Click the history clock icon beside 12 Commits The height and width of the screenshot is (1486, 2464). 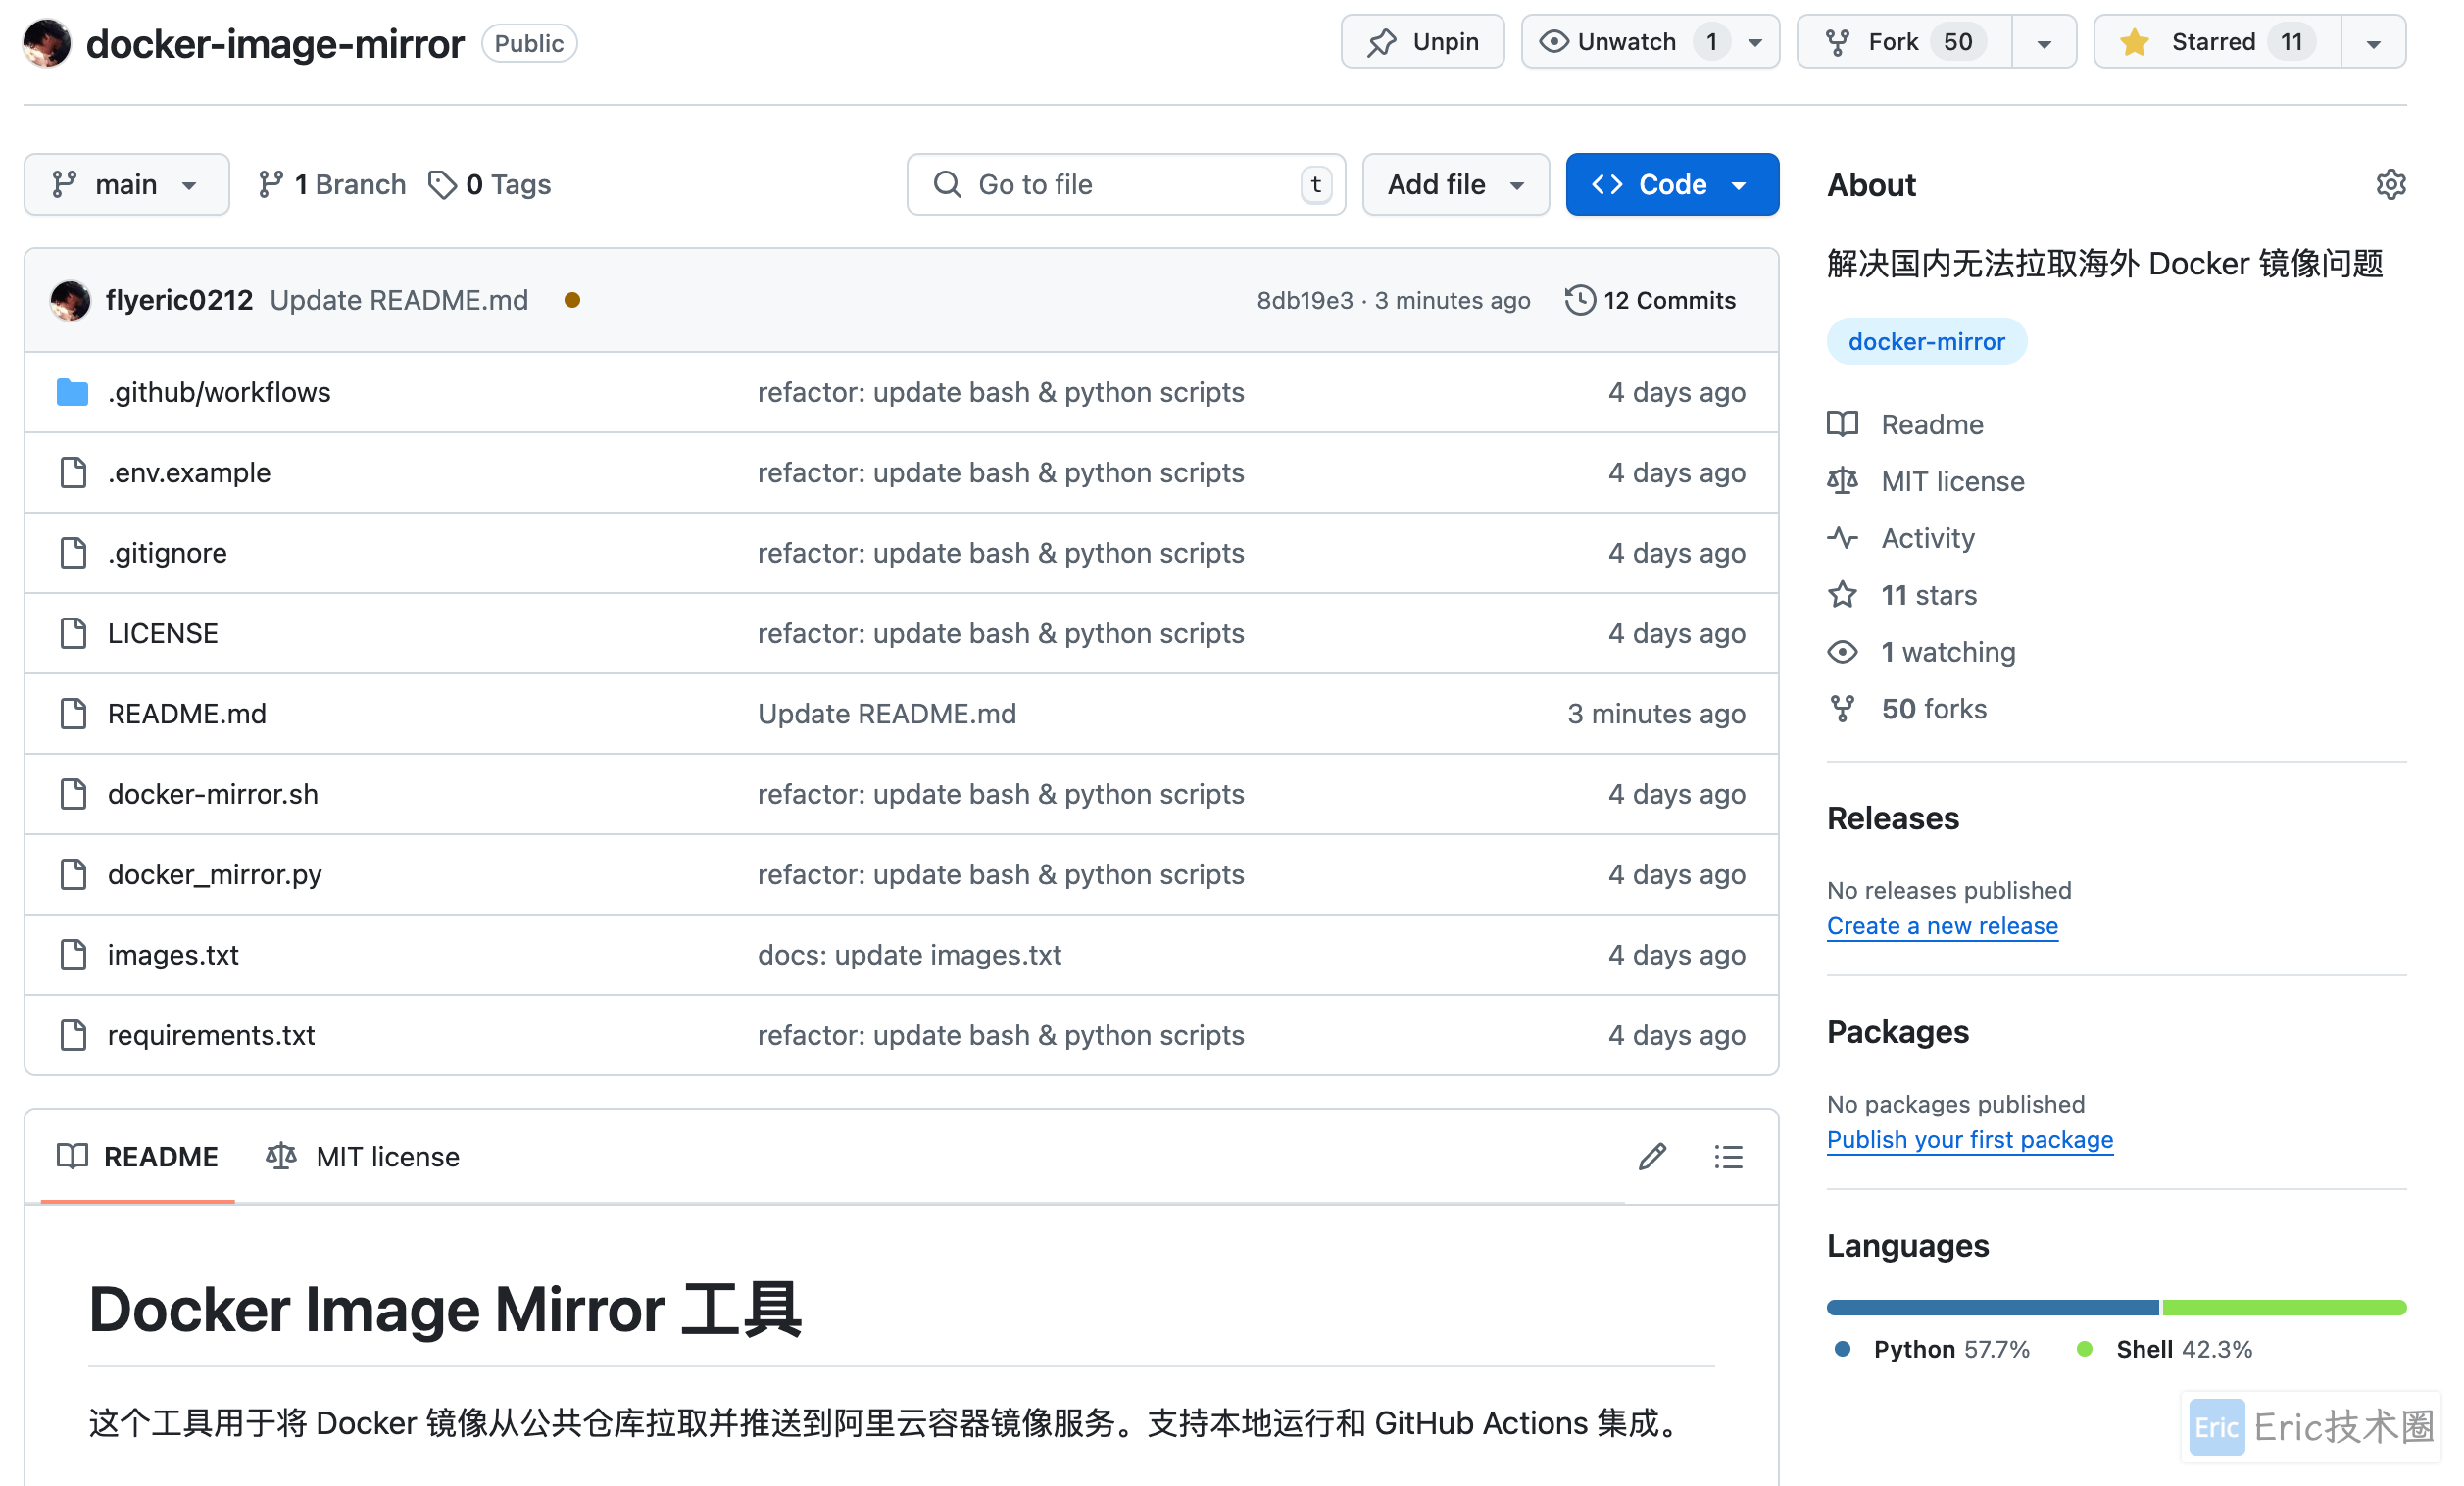[x=1580, y=300]
